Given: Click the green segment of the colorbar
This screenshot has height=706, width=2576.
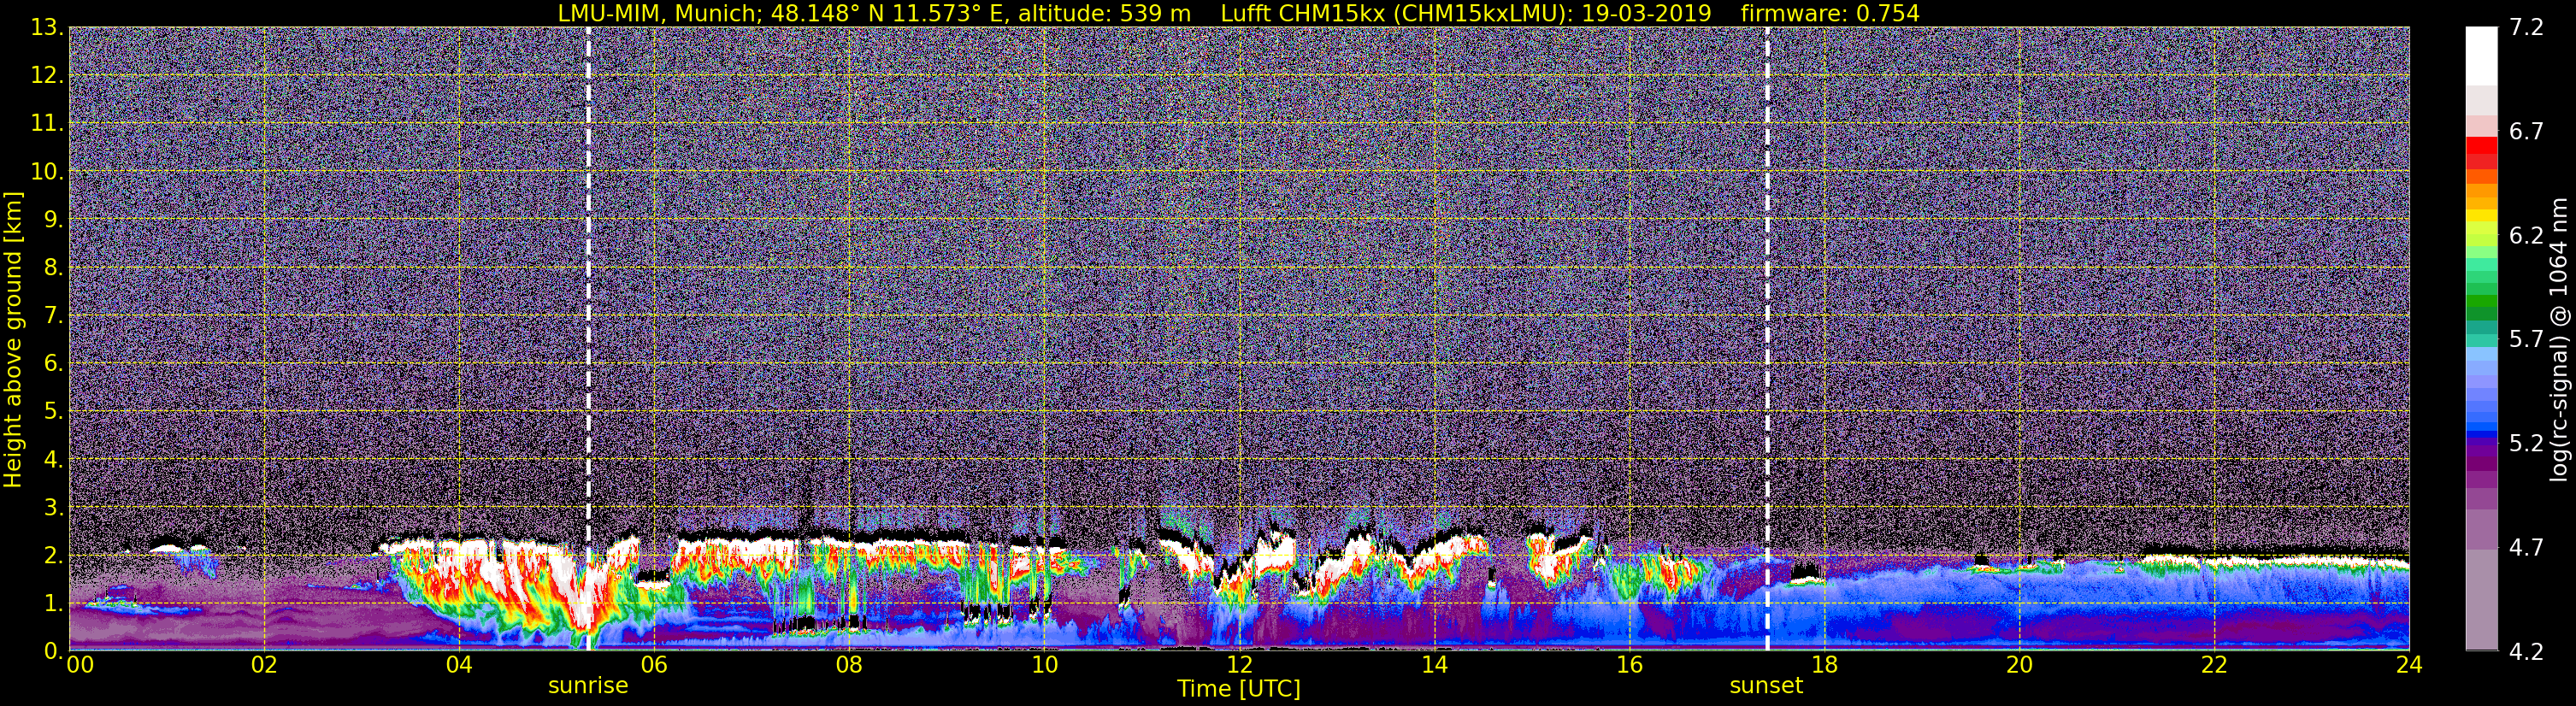Looking at the screenshot, I should [2481, 300].
